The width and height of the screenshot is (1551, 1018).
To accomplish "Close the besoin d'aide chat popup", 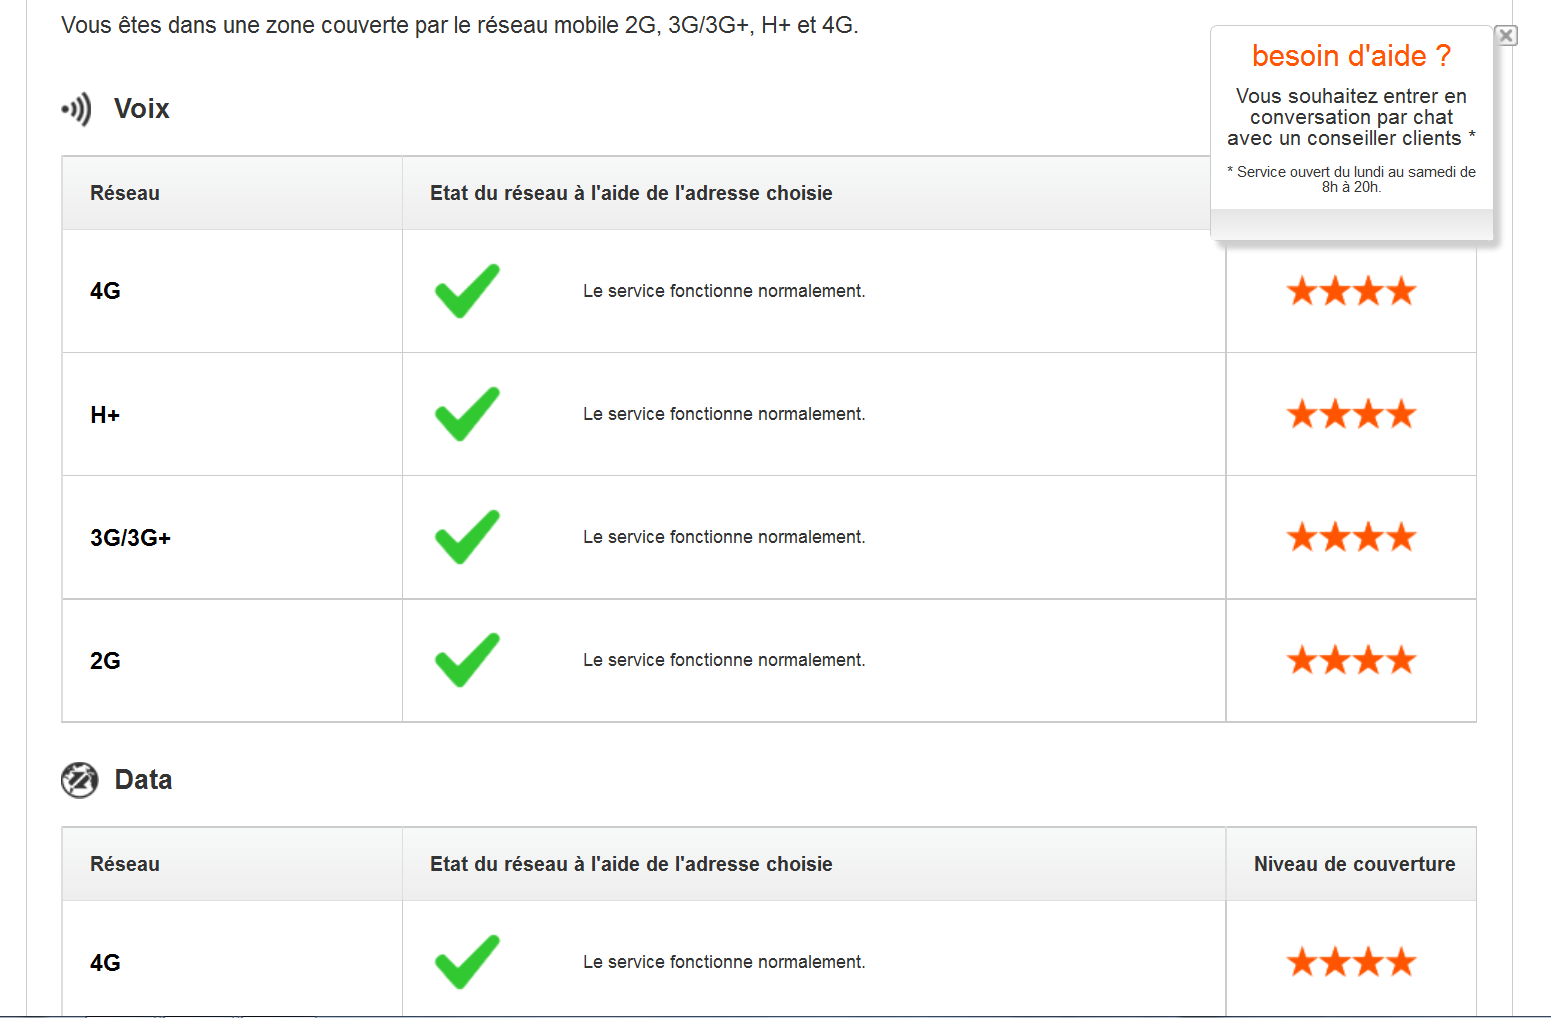I will point(1506,36).
